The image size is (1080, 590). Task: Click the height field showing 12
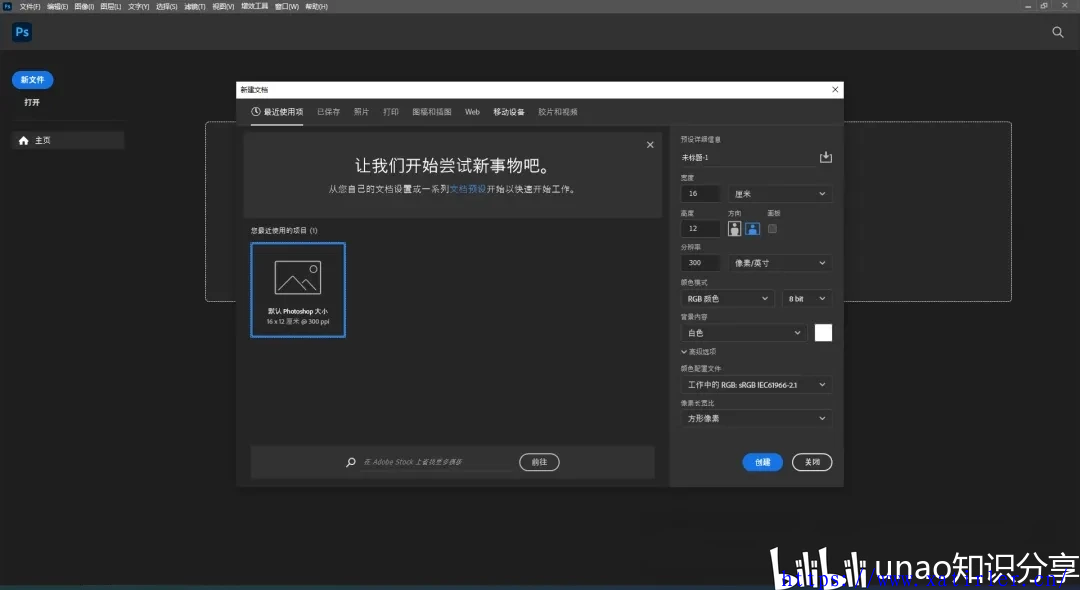700,229
